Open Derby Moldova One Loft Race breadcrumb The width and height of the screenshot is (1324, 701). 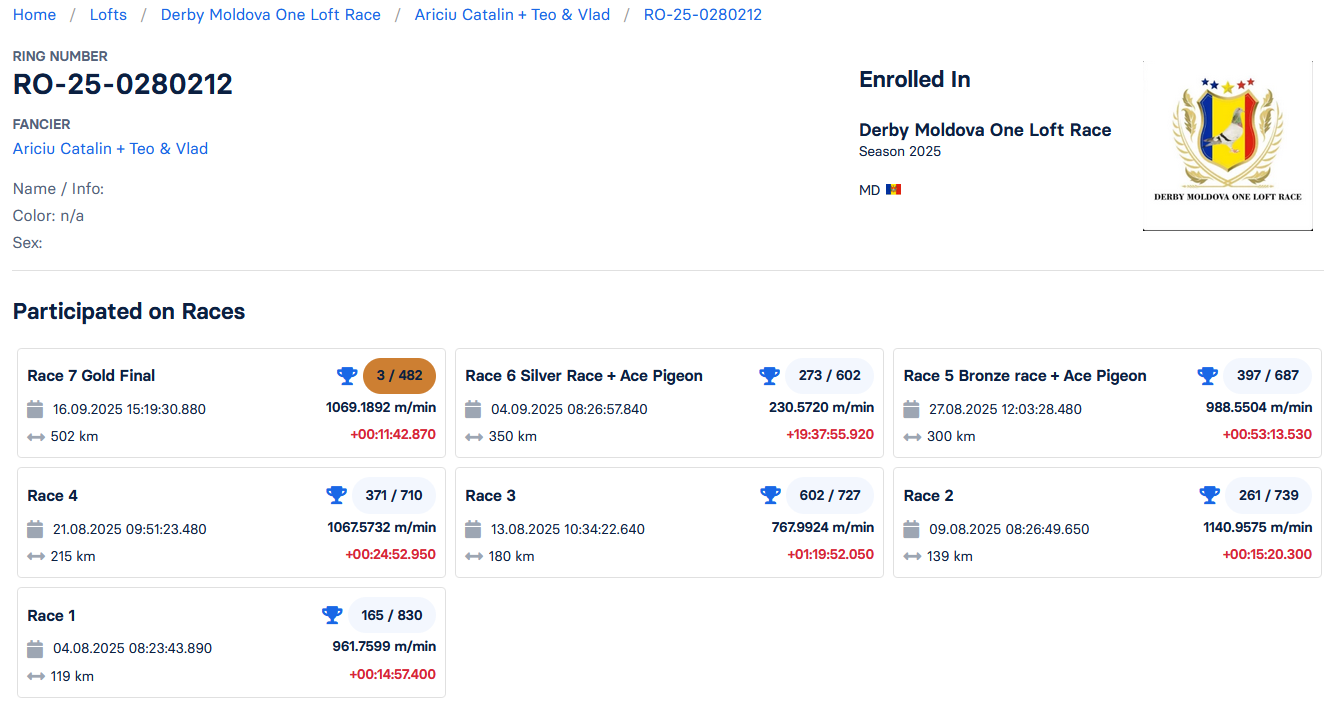270,15
